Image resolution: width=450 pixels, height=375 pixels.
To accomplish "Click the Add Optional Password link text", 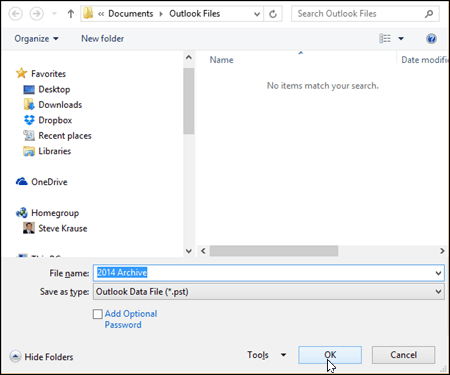I will (131, 319).
